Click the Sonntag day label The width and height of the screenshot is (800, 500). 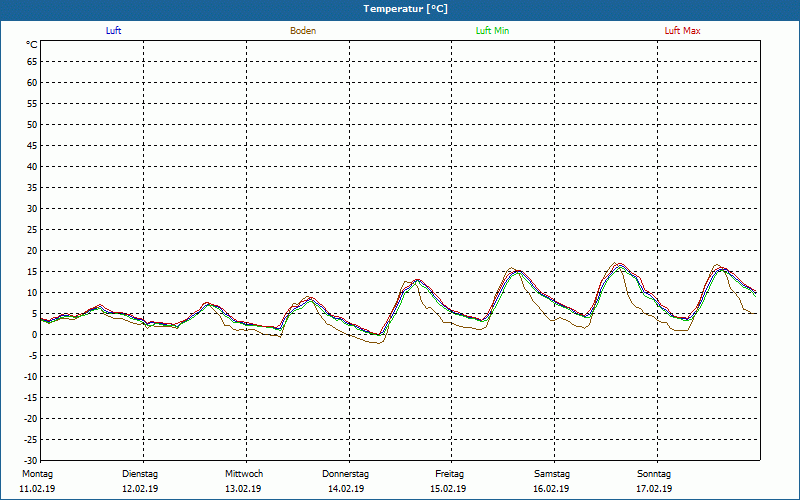point(654,474)
